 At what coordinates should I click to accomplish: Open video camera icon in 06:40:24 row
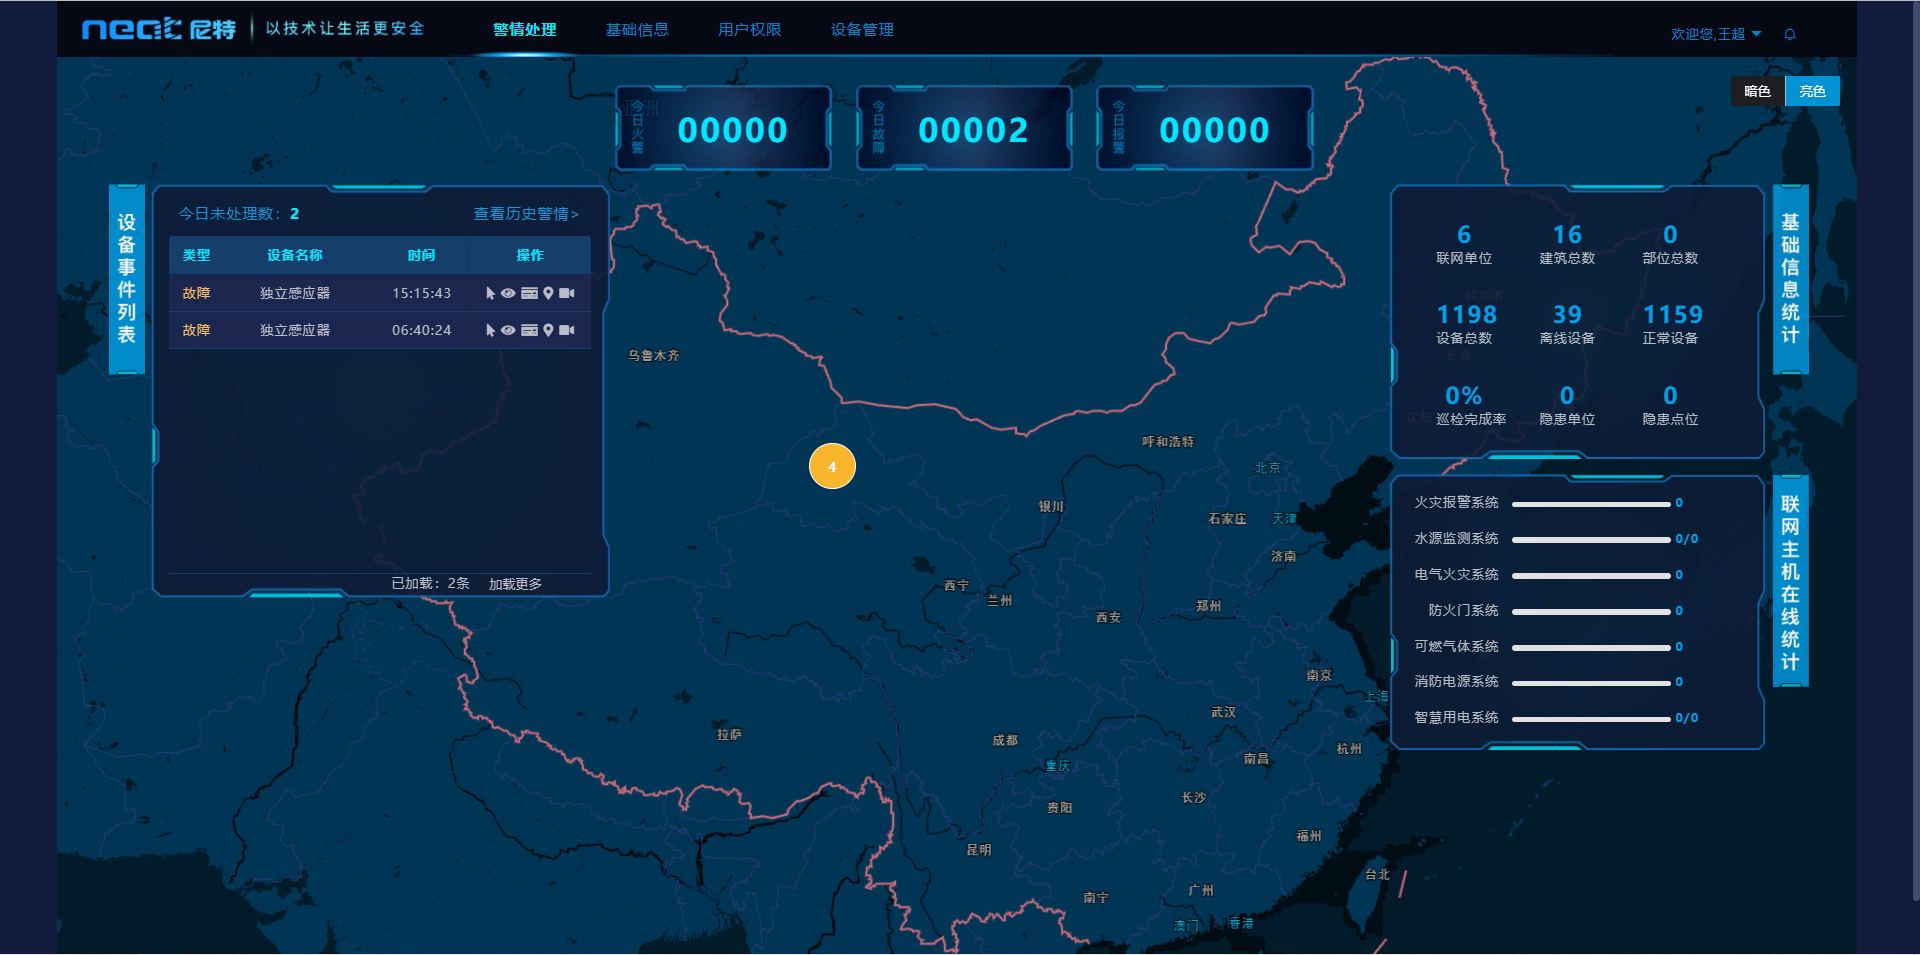pos(567,330)
